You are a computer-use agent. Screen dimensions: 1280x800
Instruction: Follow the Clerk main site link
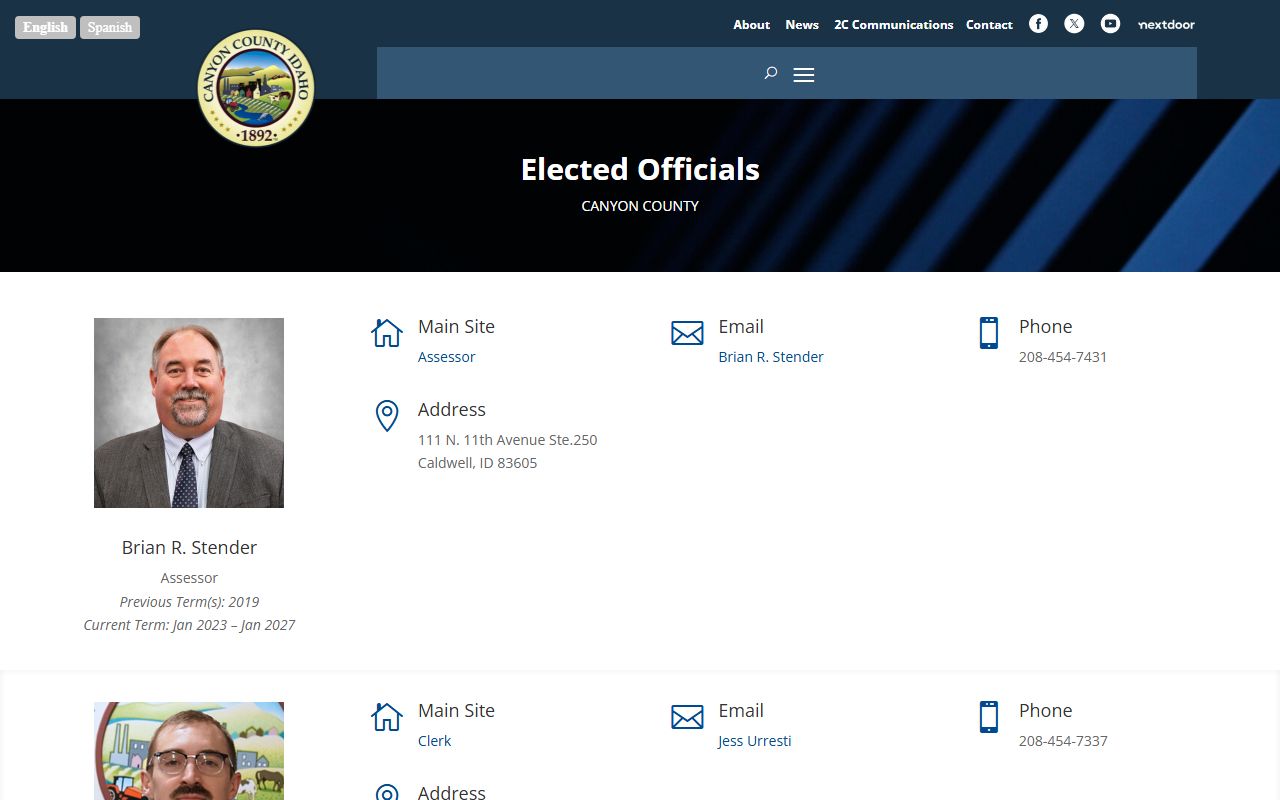pyautogui.click(x=434, y=741)
